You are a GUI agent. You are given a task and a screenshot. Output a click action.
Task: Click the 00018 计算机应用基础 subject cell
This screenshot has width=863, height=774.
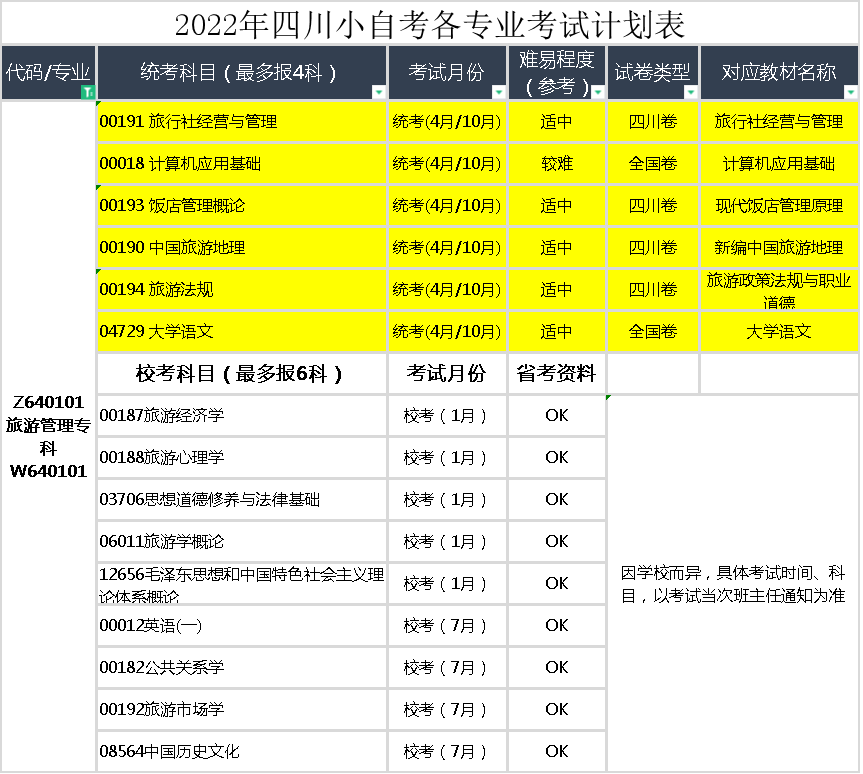point(241,164)
